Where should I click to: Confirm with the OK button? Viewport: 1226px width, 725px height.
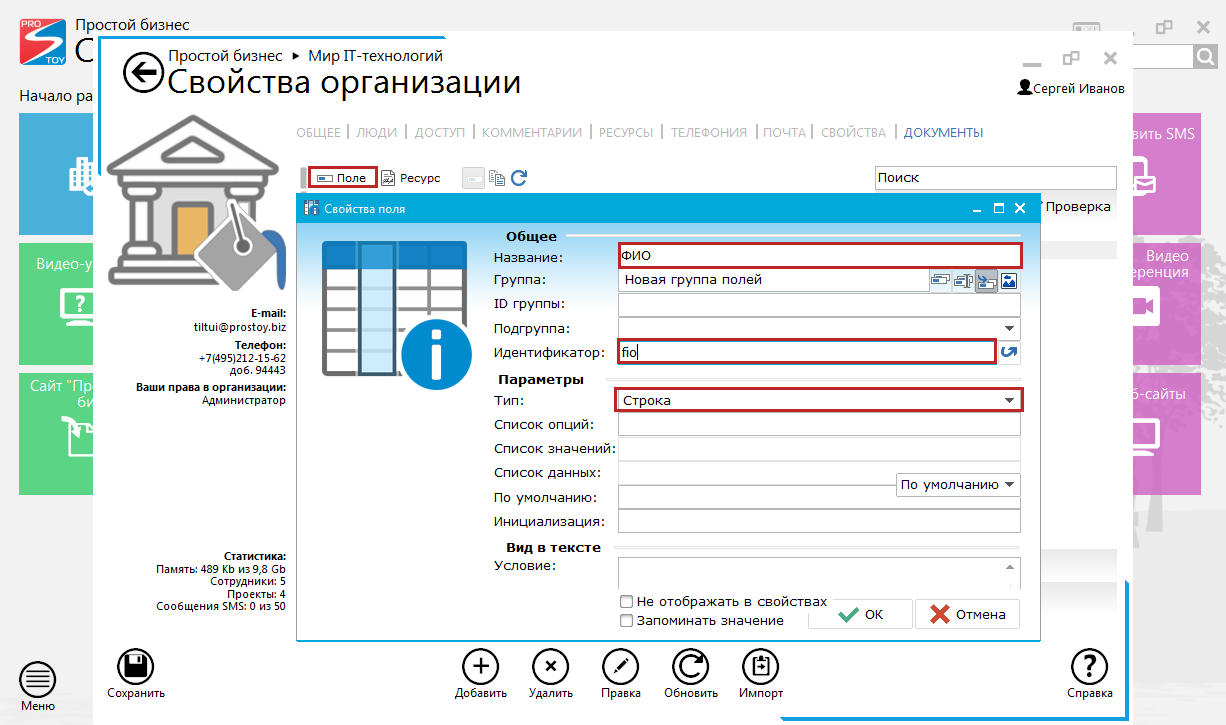tap(860, 614)
